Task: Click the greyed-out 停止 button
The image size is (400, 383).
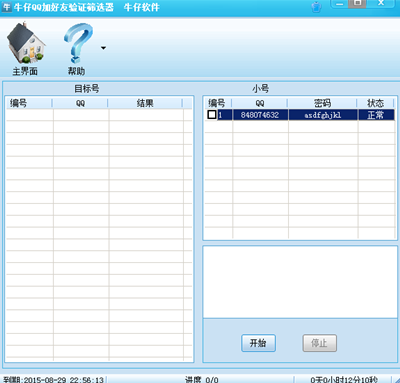Action: coord(320,343)
